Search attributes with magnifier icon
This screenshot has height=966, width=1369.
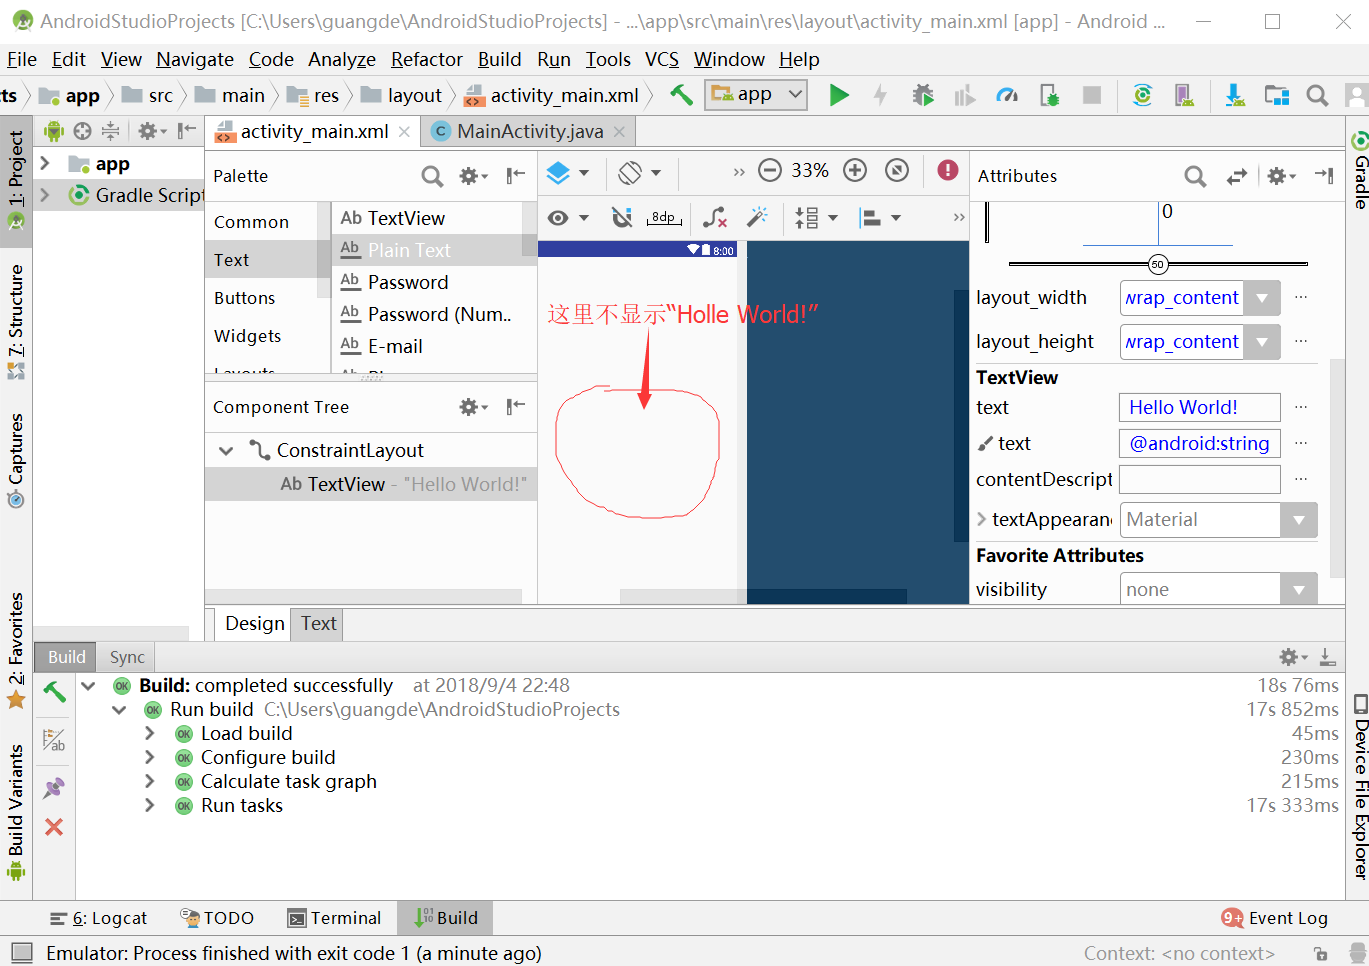point(1195,176)
